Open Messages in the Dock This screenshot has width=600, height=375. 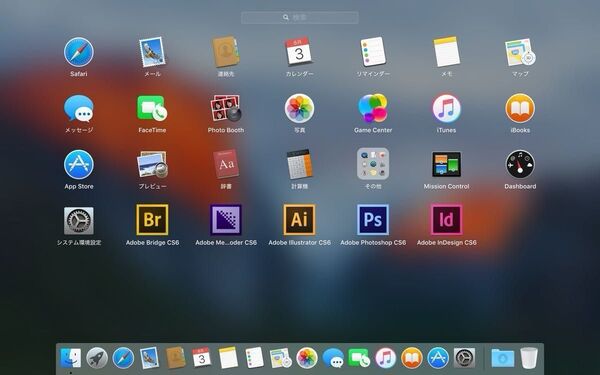click(x=333, y=358)
